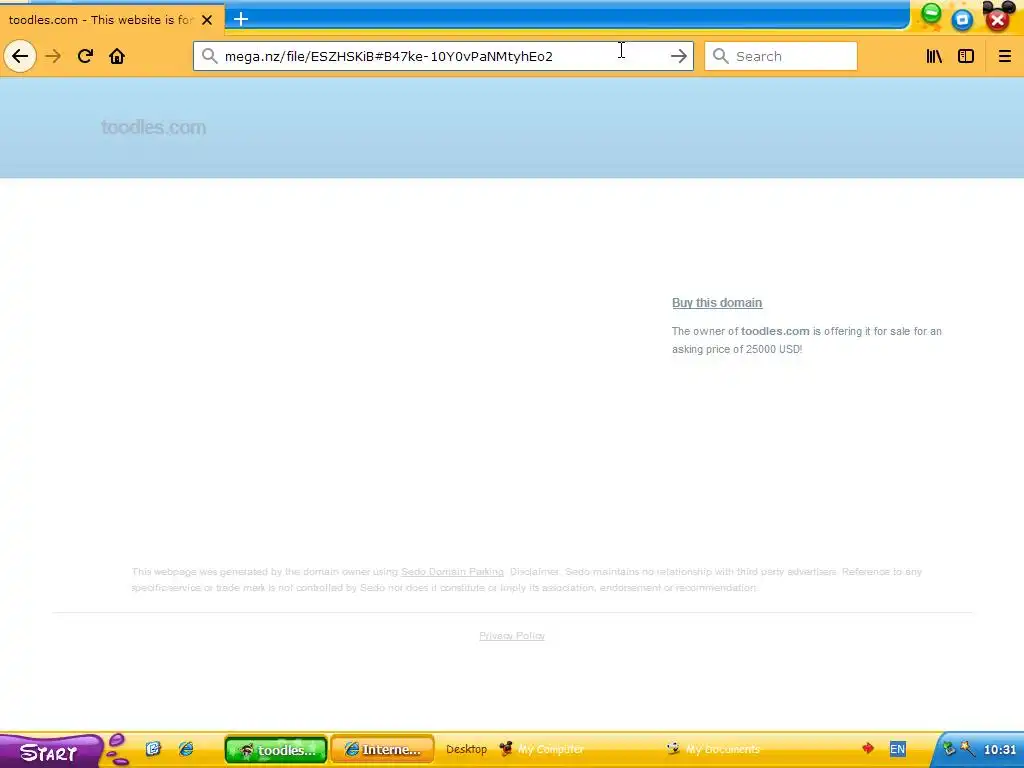Click the toodles.com header logo text
The height and width of the screenshot is (768, 1024).
[x=153, y=127]
